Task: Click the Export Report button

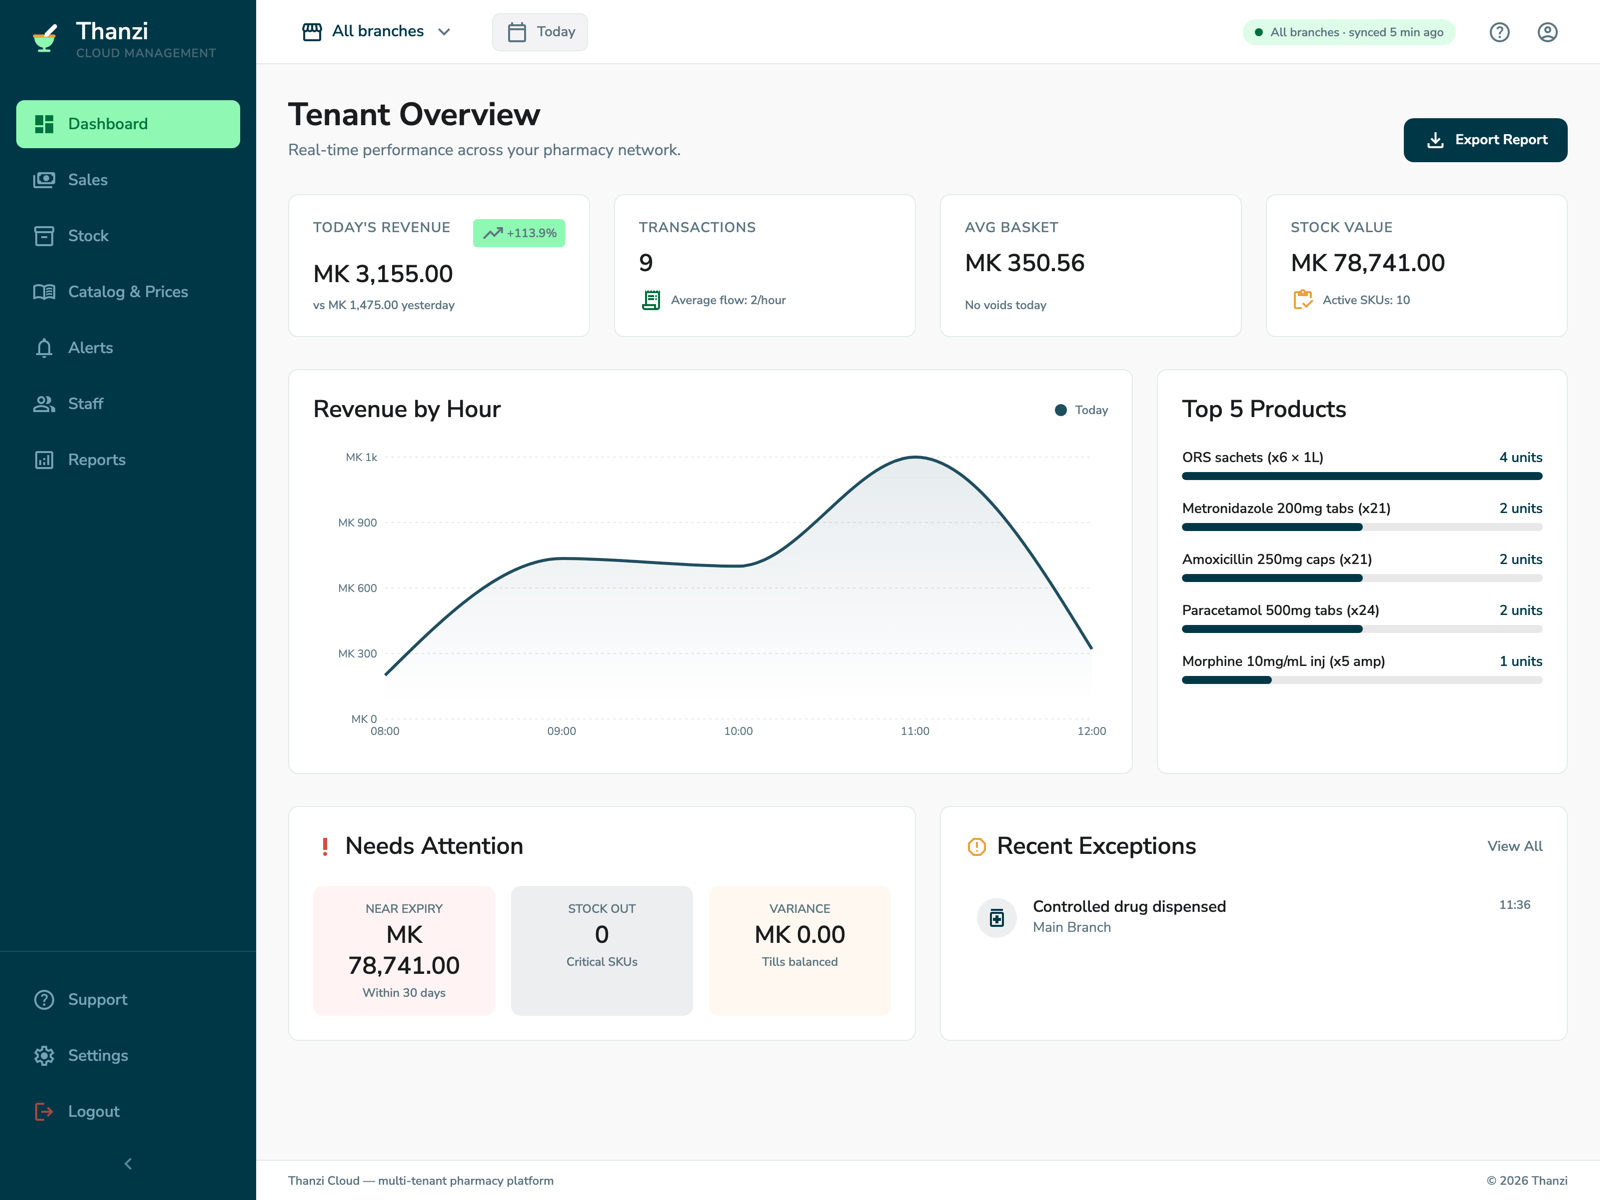Action: (1485, 140)
